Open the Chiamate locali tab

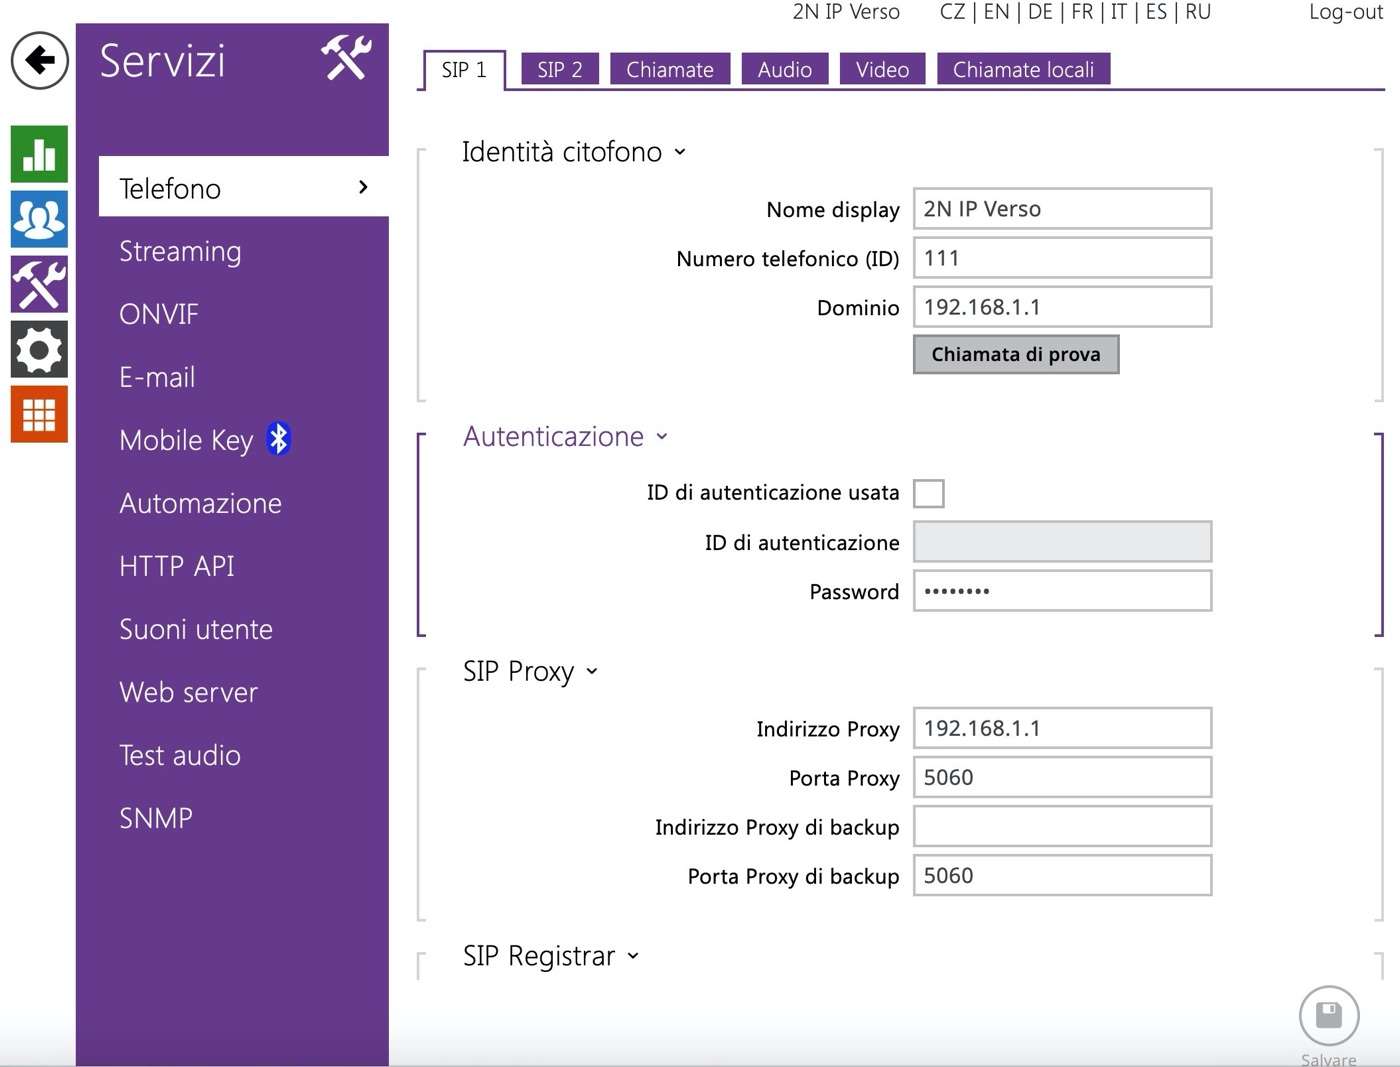click(1024, 70)
